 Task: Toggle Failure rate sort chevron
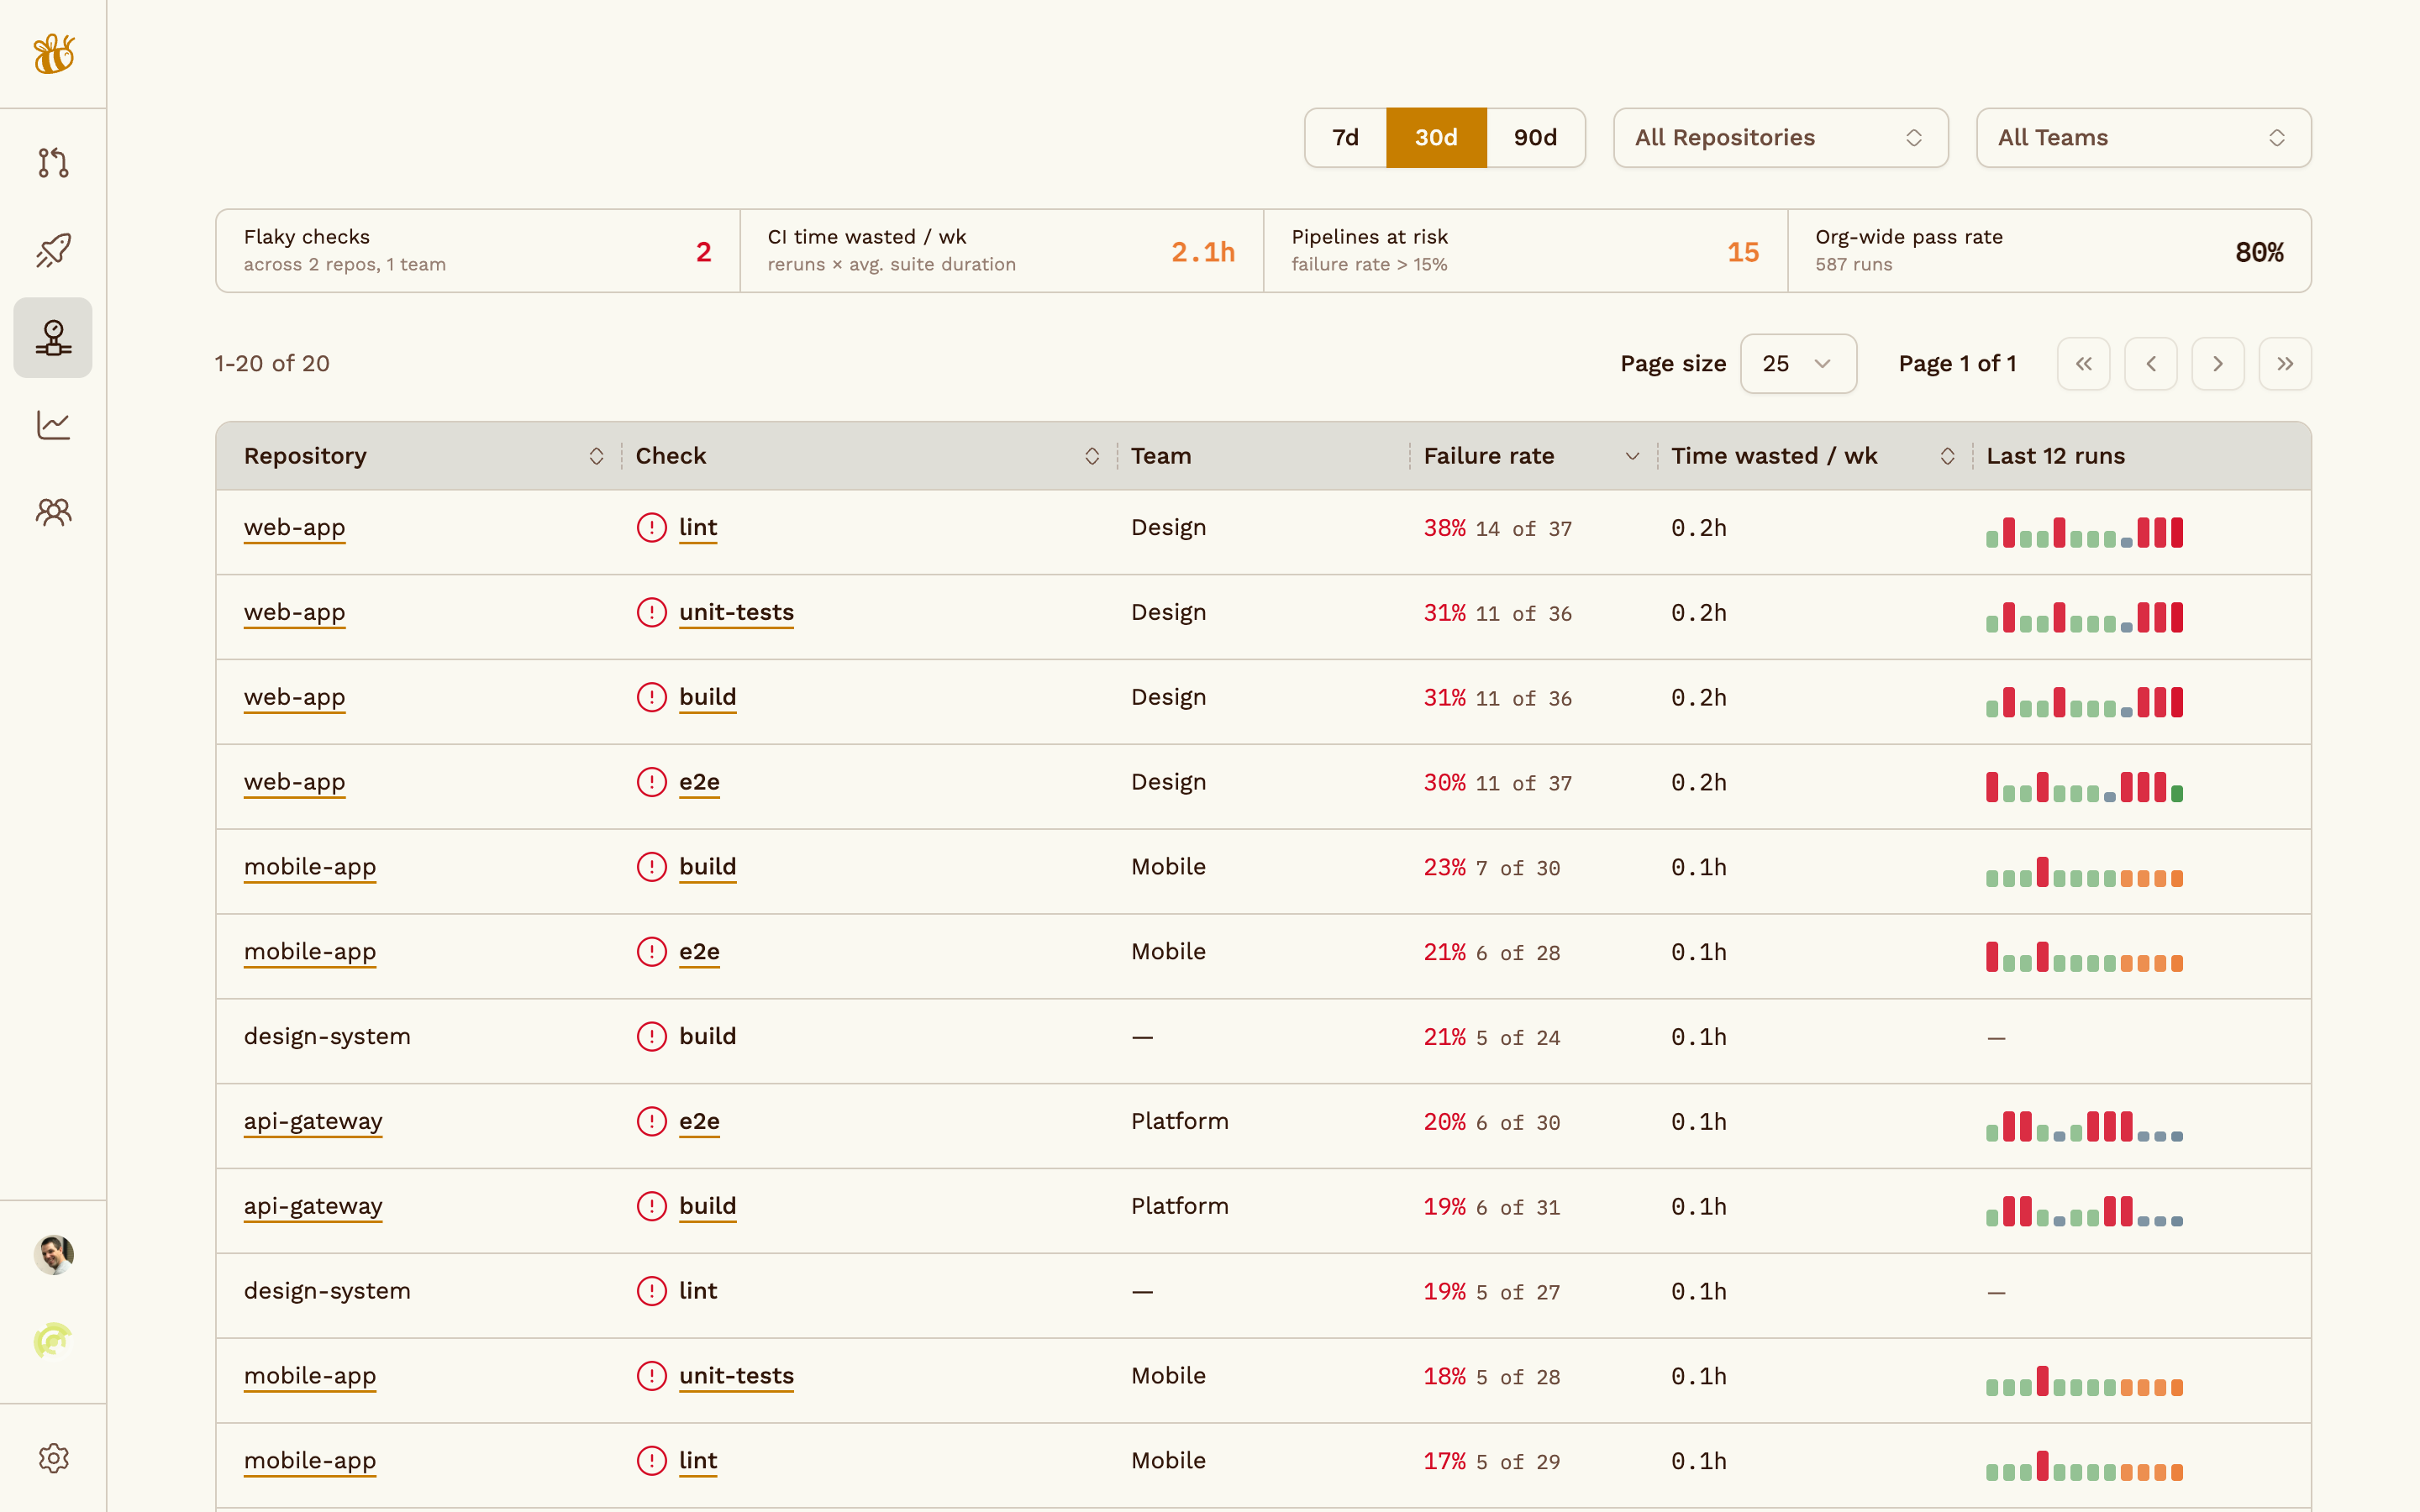coord(1632,456)
